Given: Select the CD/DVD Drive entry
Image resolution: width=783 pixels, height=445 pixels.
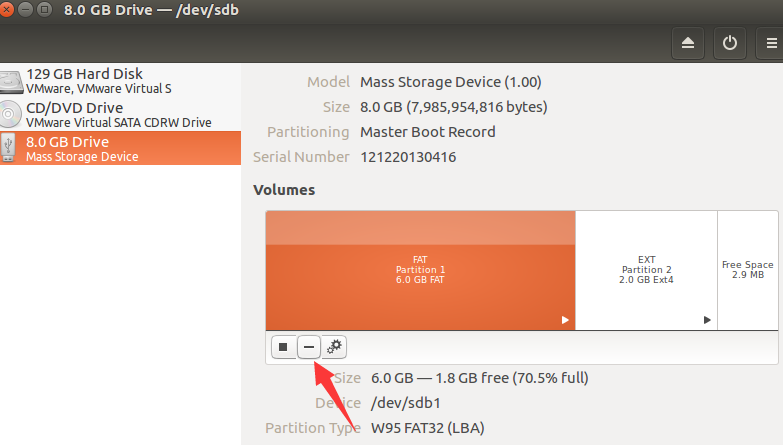Looking at the screenshot, I should 120,114.
